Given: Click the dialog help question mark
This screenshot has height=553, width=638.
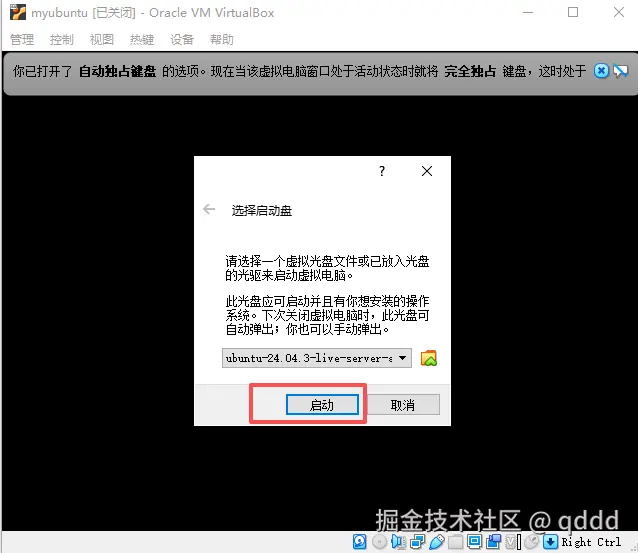Looking at the screenshot, I should tap(382, 171).
